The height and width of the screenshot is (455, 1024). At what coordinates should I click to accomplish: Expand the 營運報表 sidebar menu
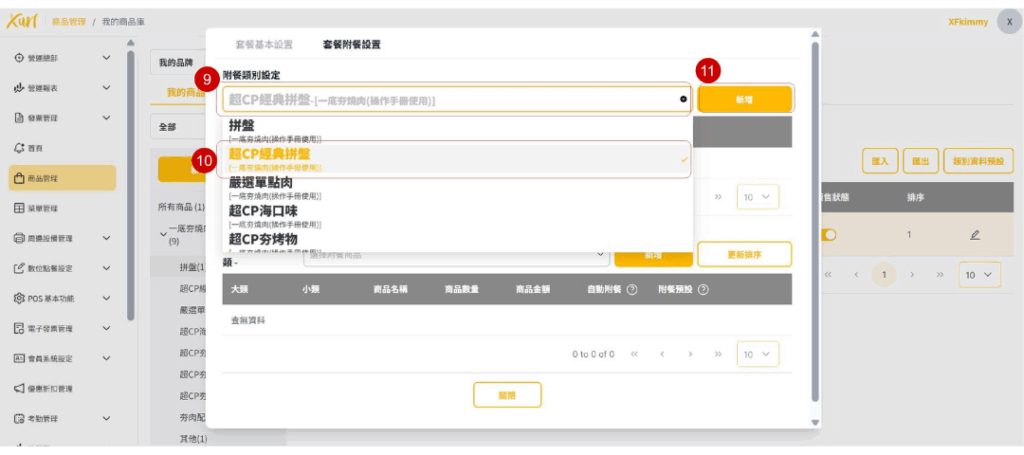point(58,88)
